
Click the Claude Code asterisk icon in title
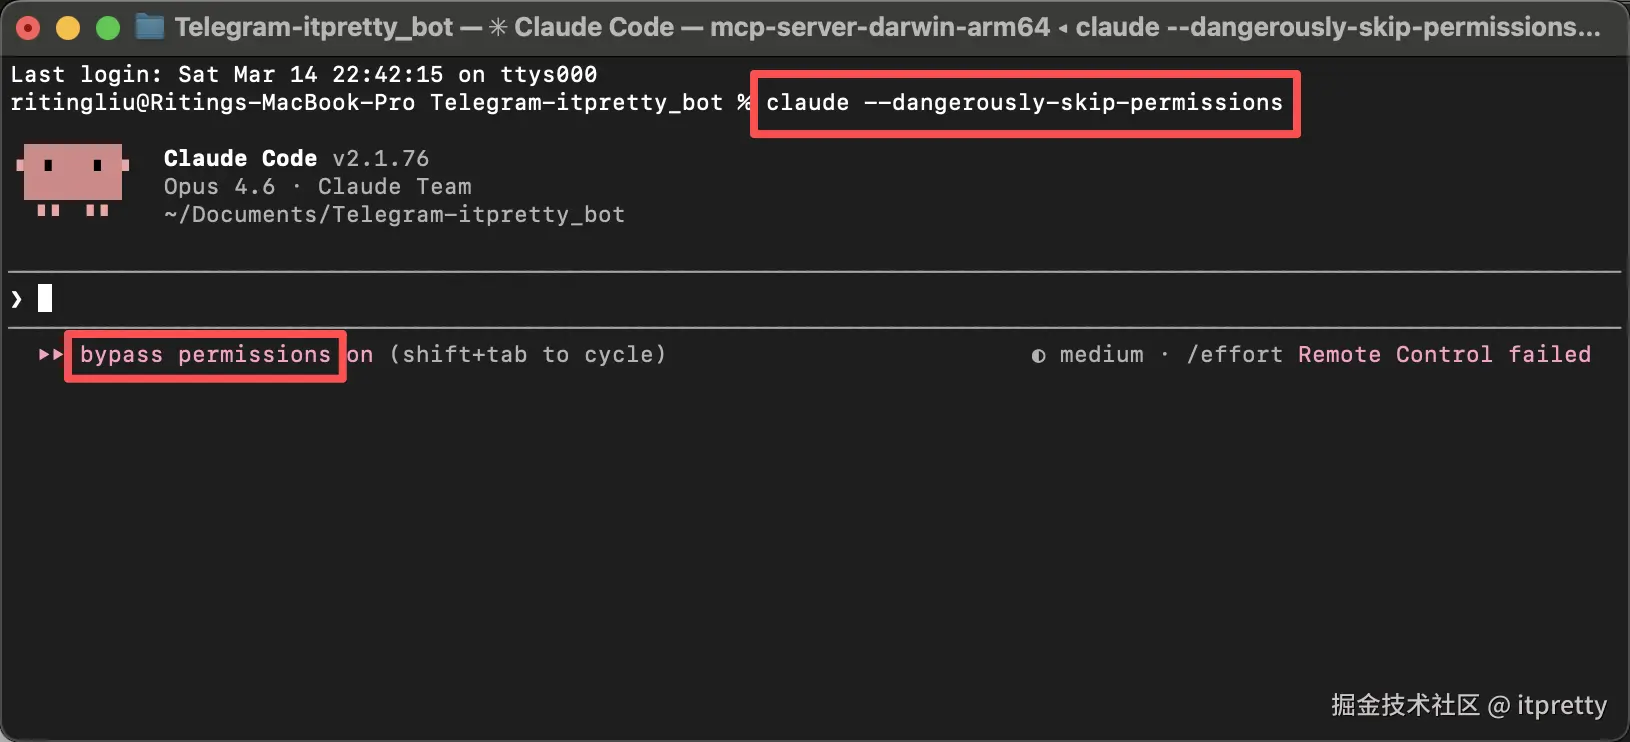click(x=498, y=27)
